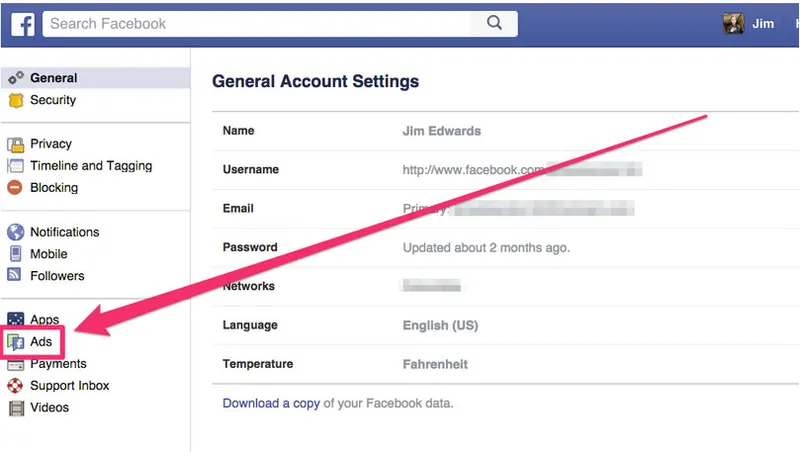Select the General settings item
The width and height of the screenshot is (800, 464).
tap(96, 78)
